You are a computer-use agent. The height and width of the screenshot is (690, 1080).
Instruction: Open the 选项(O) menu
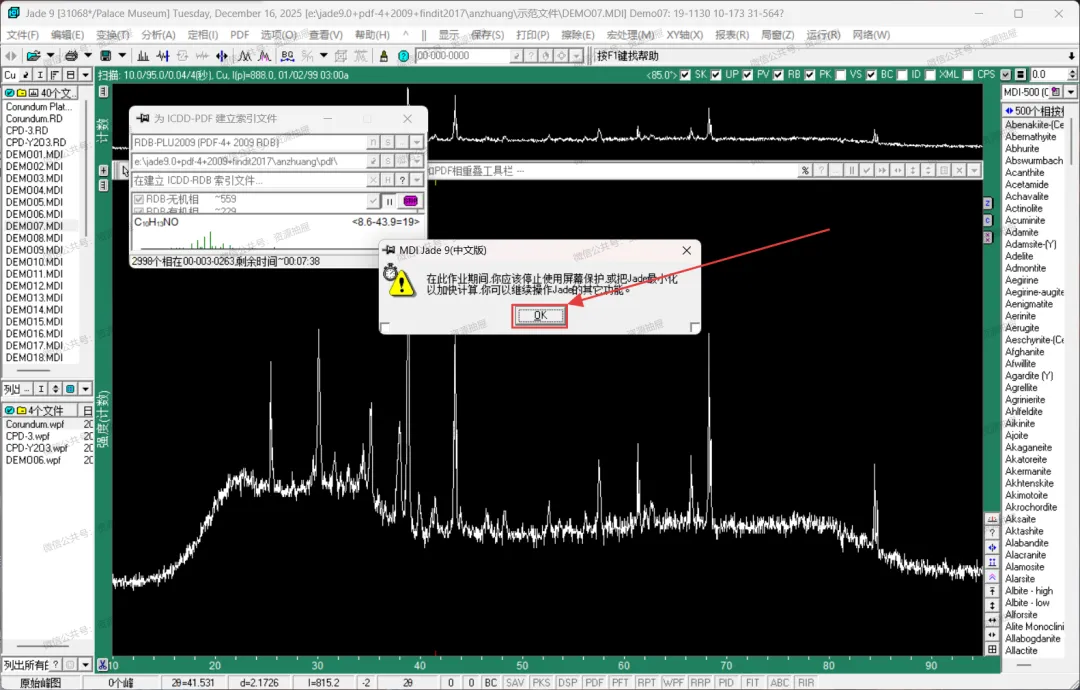[278, 34]
